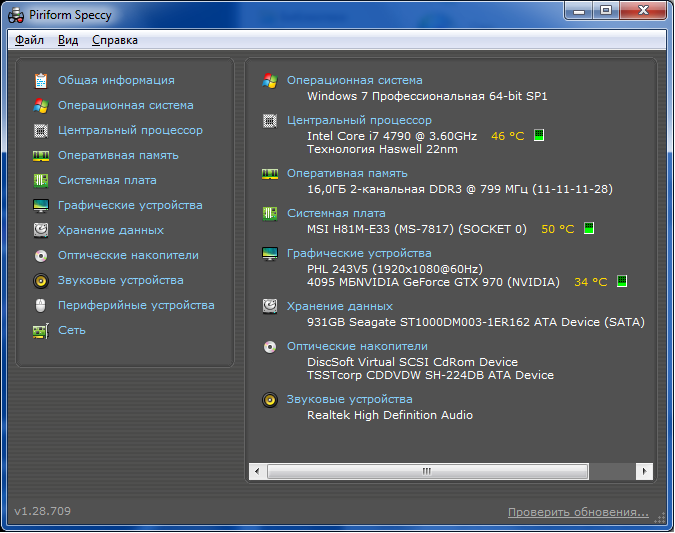
Task: Click the horizontal scrollbar thumb
Action: click(x=427, y=471)
